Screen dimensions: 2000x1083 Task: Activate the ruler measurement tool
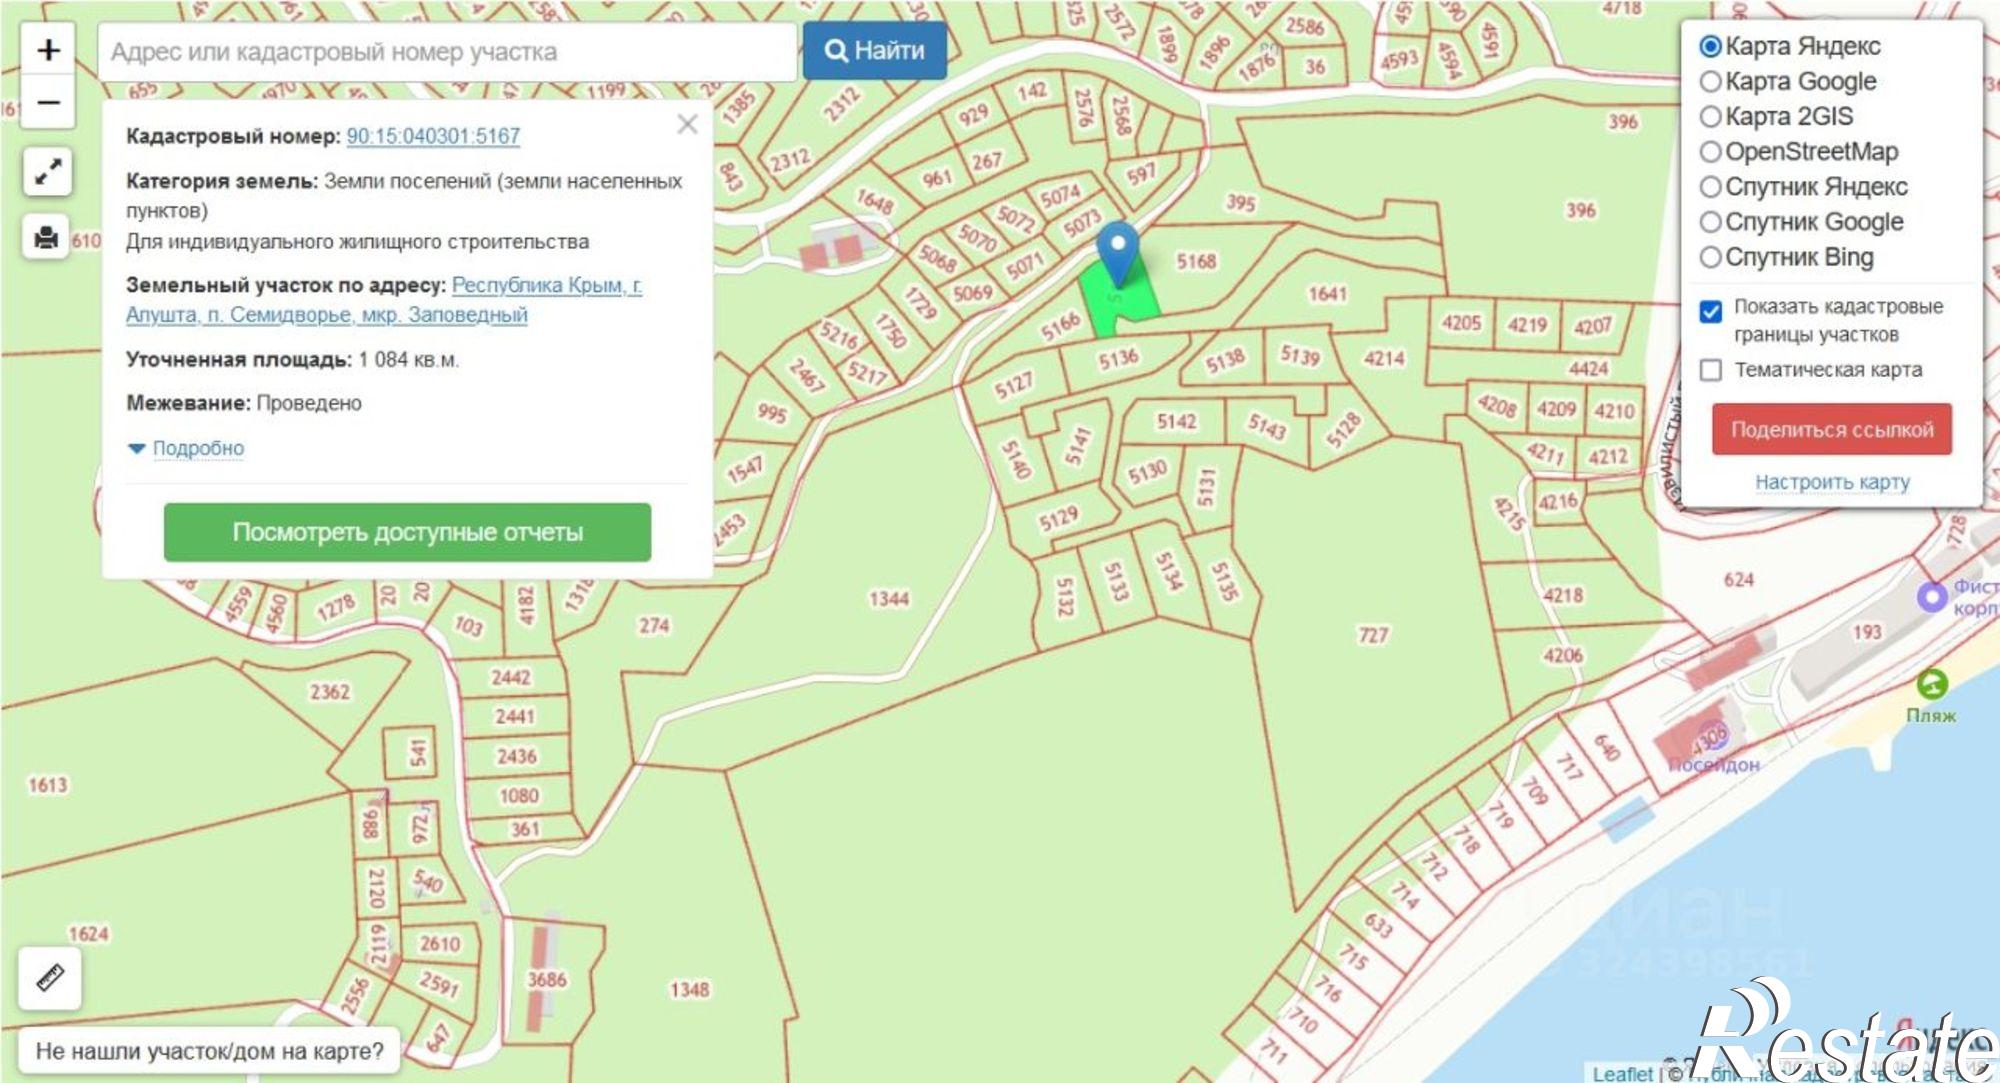point(50,977)
